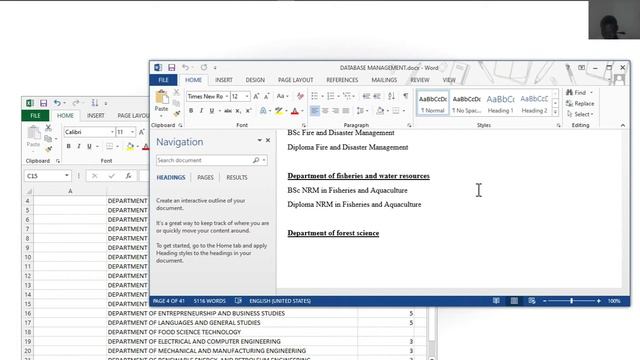Switch to Word's INSERT tab
Viewport: 640px width, 360px height.
tap(224, 80)
